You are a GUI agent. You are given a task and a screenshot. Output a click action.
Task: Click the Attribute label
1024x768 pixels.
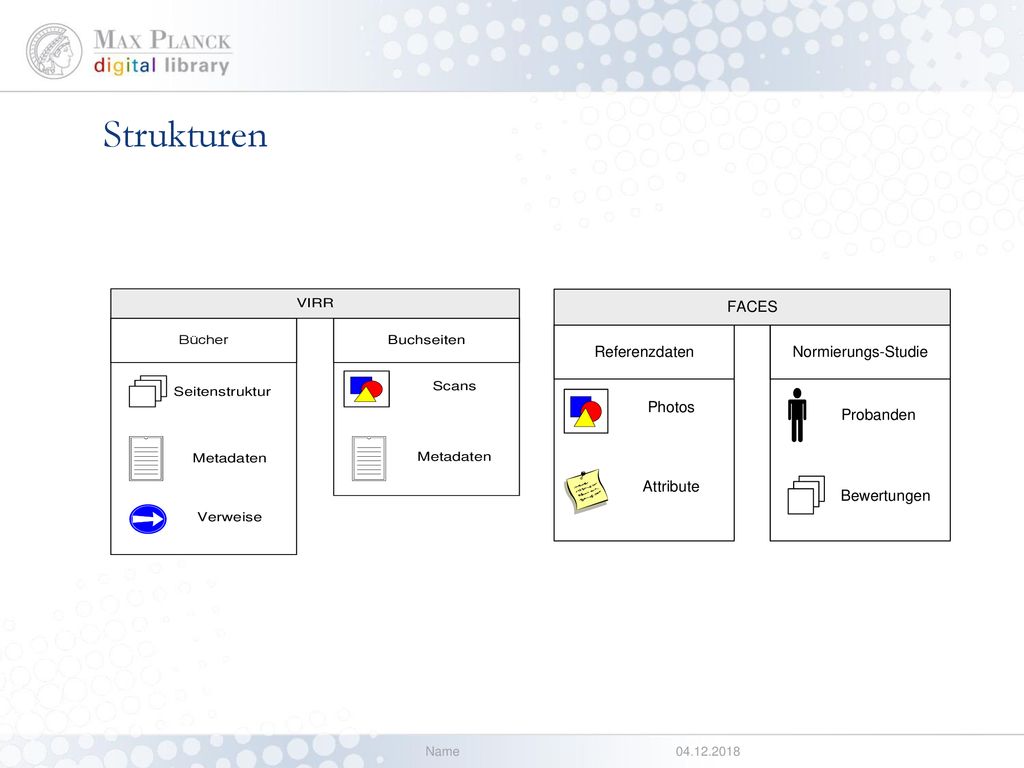click(x=671, y=487)
